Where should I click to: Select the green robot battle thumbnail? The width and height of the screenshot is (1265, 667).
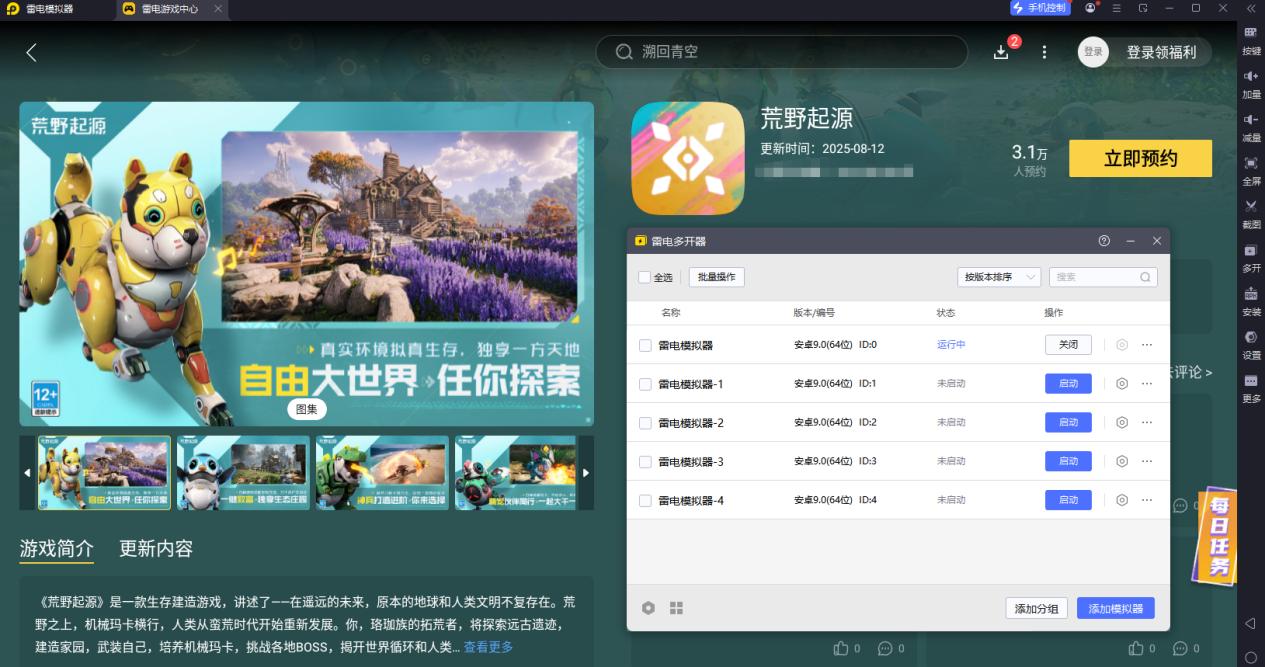382,472
